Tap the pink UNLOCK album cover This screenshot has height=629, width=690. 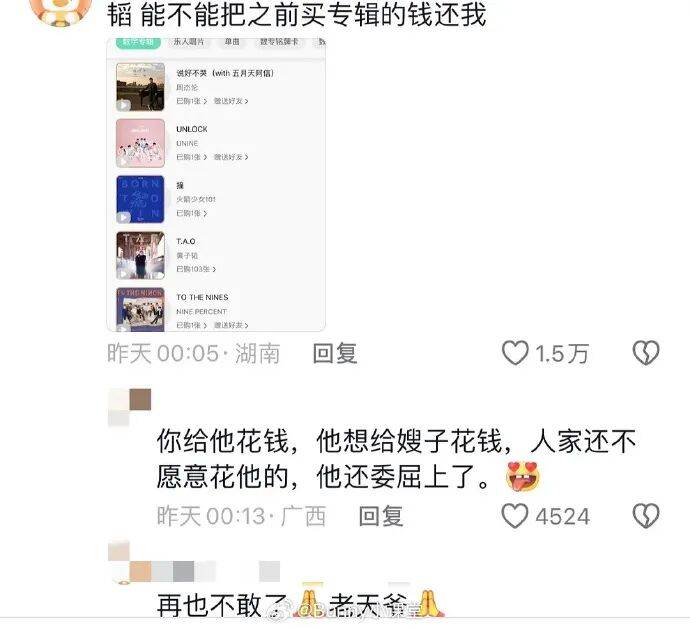[x=140, y=143]
